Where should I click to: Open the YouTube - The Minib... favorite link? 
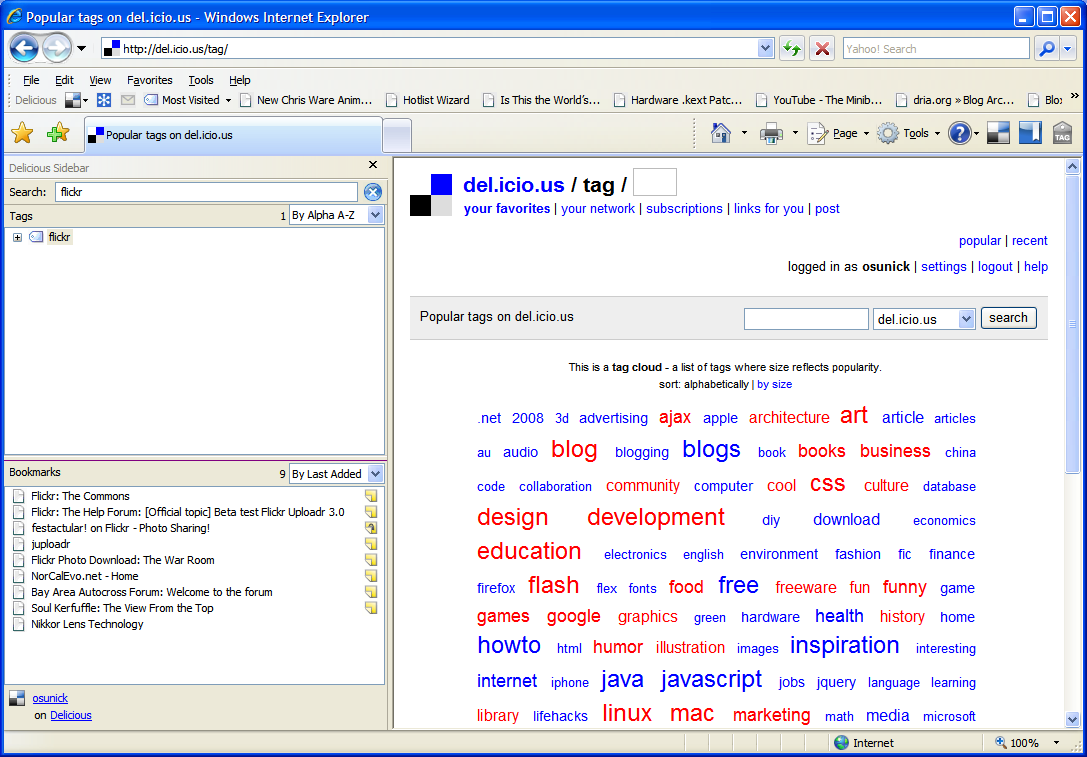pyautogui.click(x=819, y=101)
